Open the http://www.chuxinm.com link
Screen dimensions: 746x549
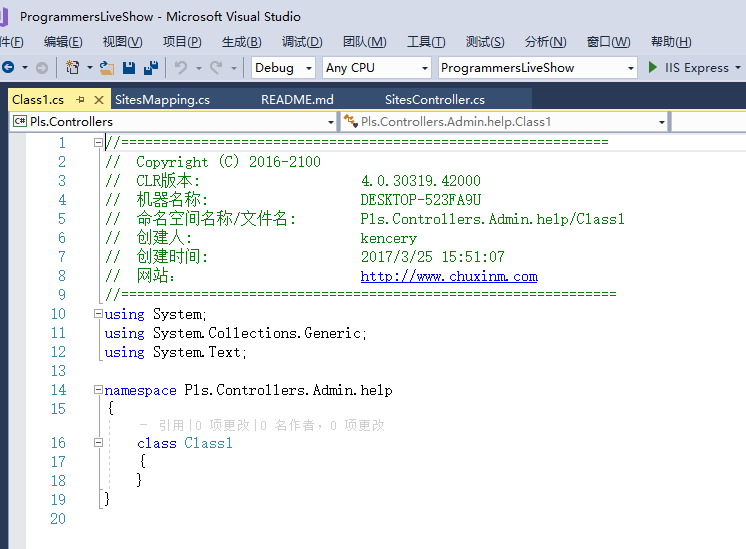click(449, 276)
